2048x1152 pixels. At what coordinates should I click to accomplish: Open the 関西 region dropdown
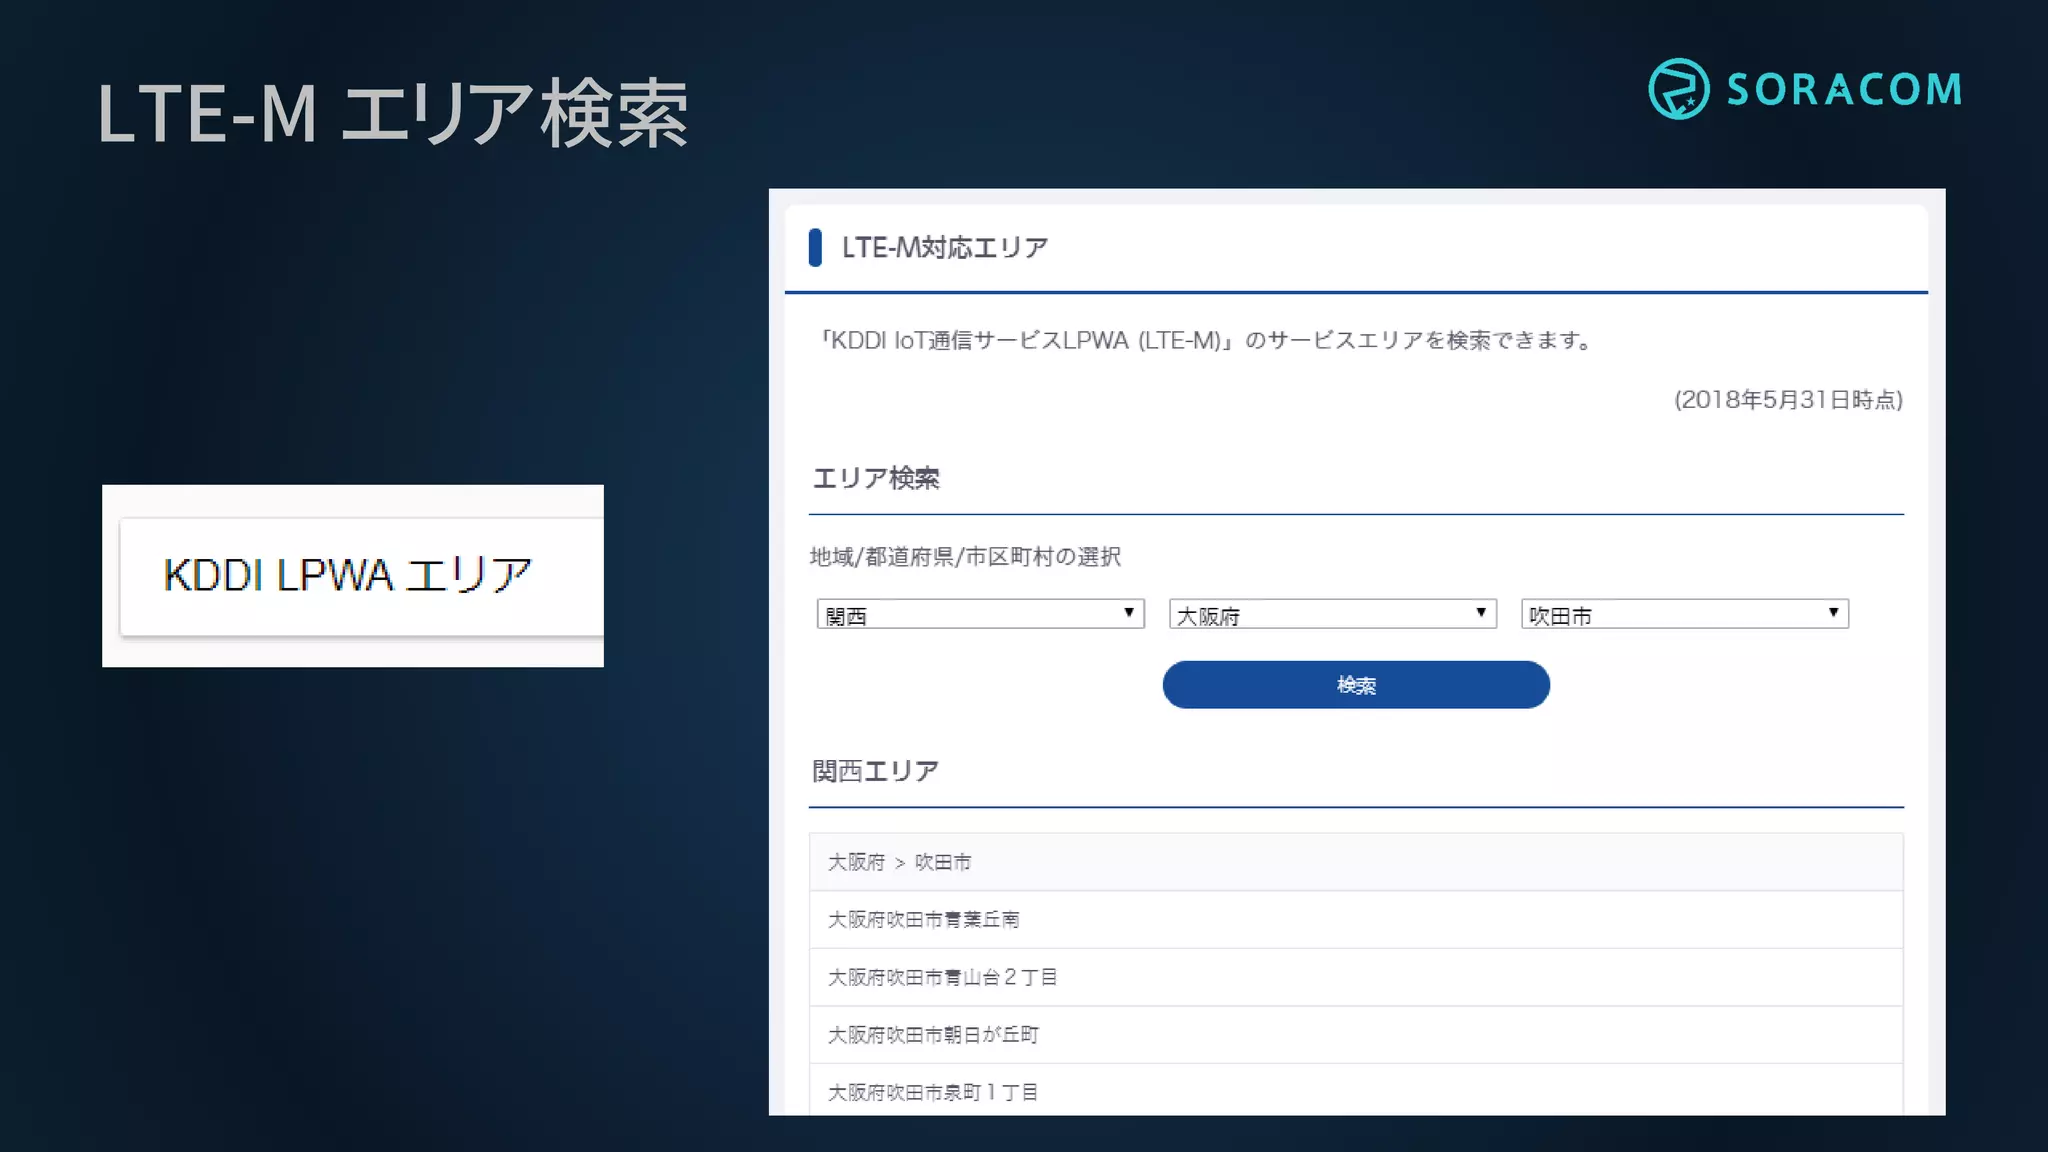(980, 614)
